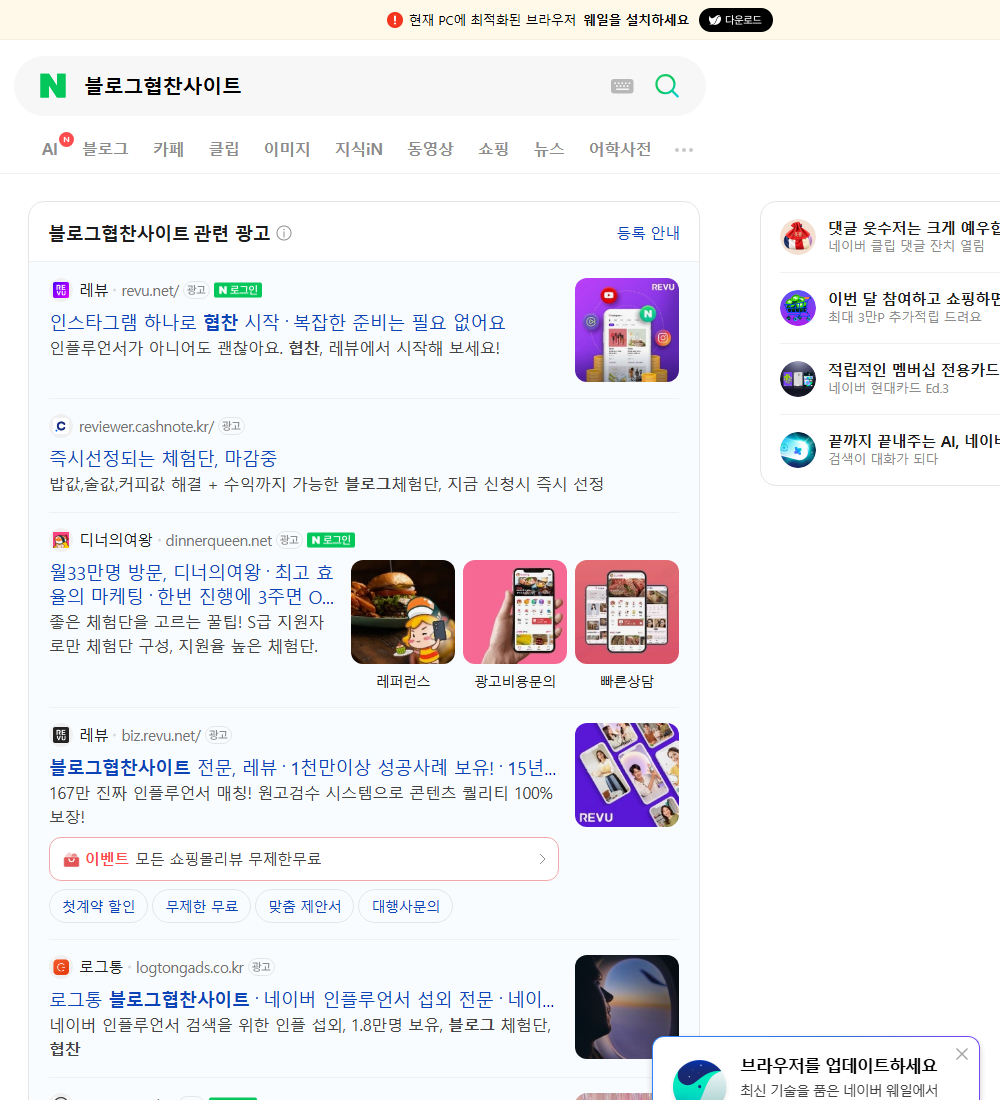Click the green Naver N logo
This screenshot has width=1000, height=1100.
click(x=53, y=86)
